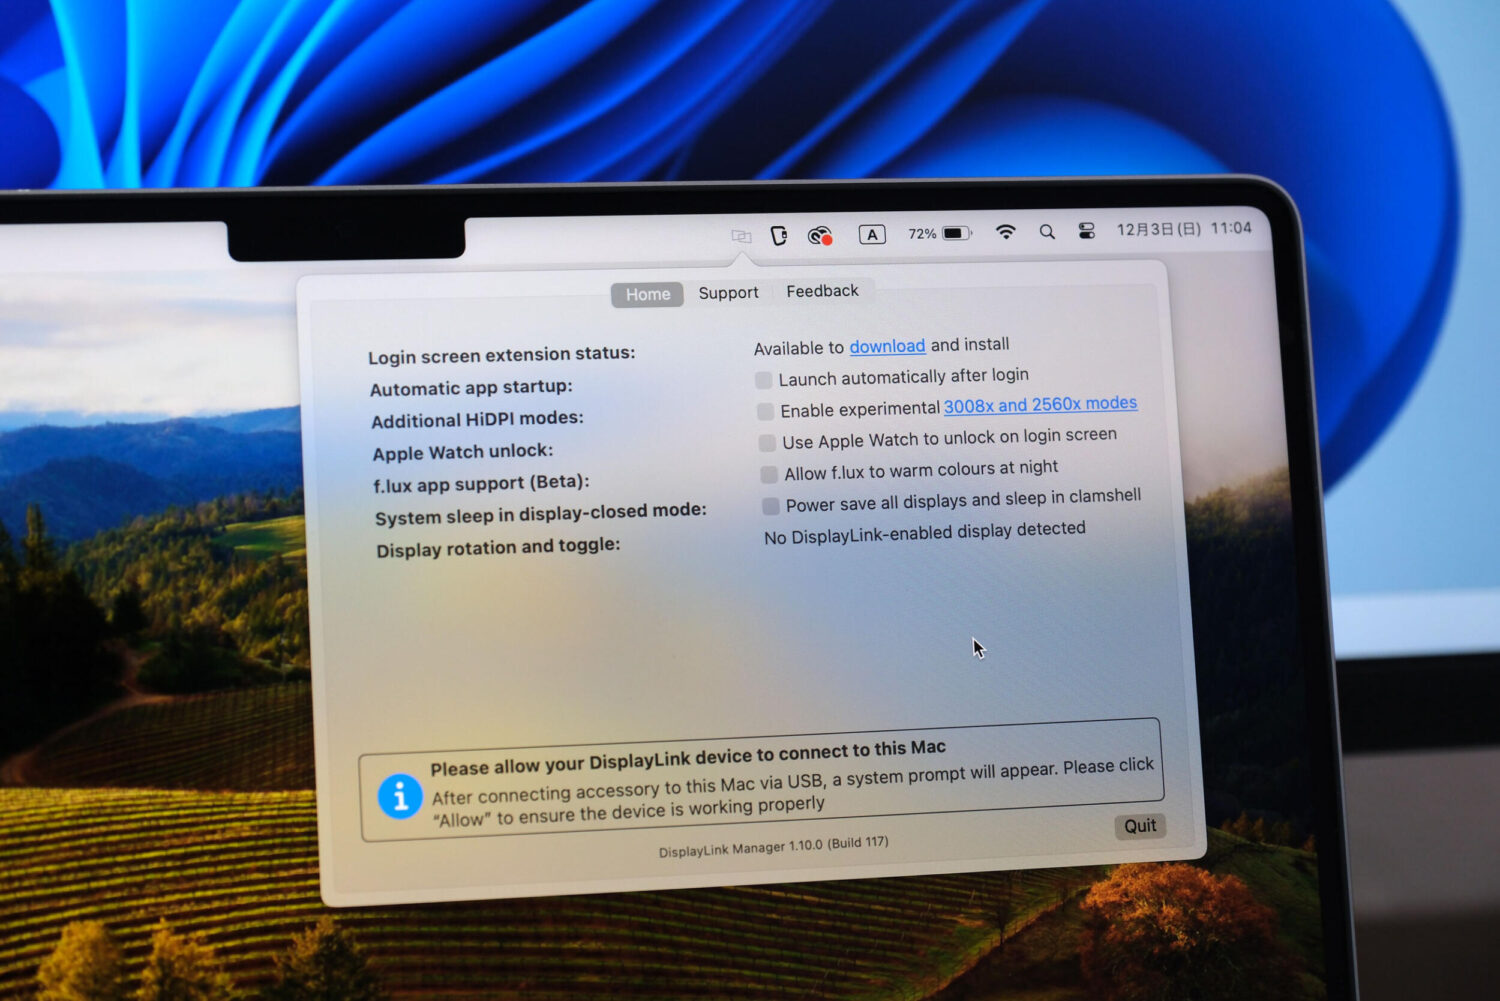Tick Enable experimental HiDPI modes checkbox

[766, 412]
